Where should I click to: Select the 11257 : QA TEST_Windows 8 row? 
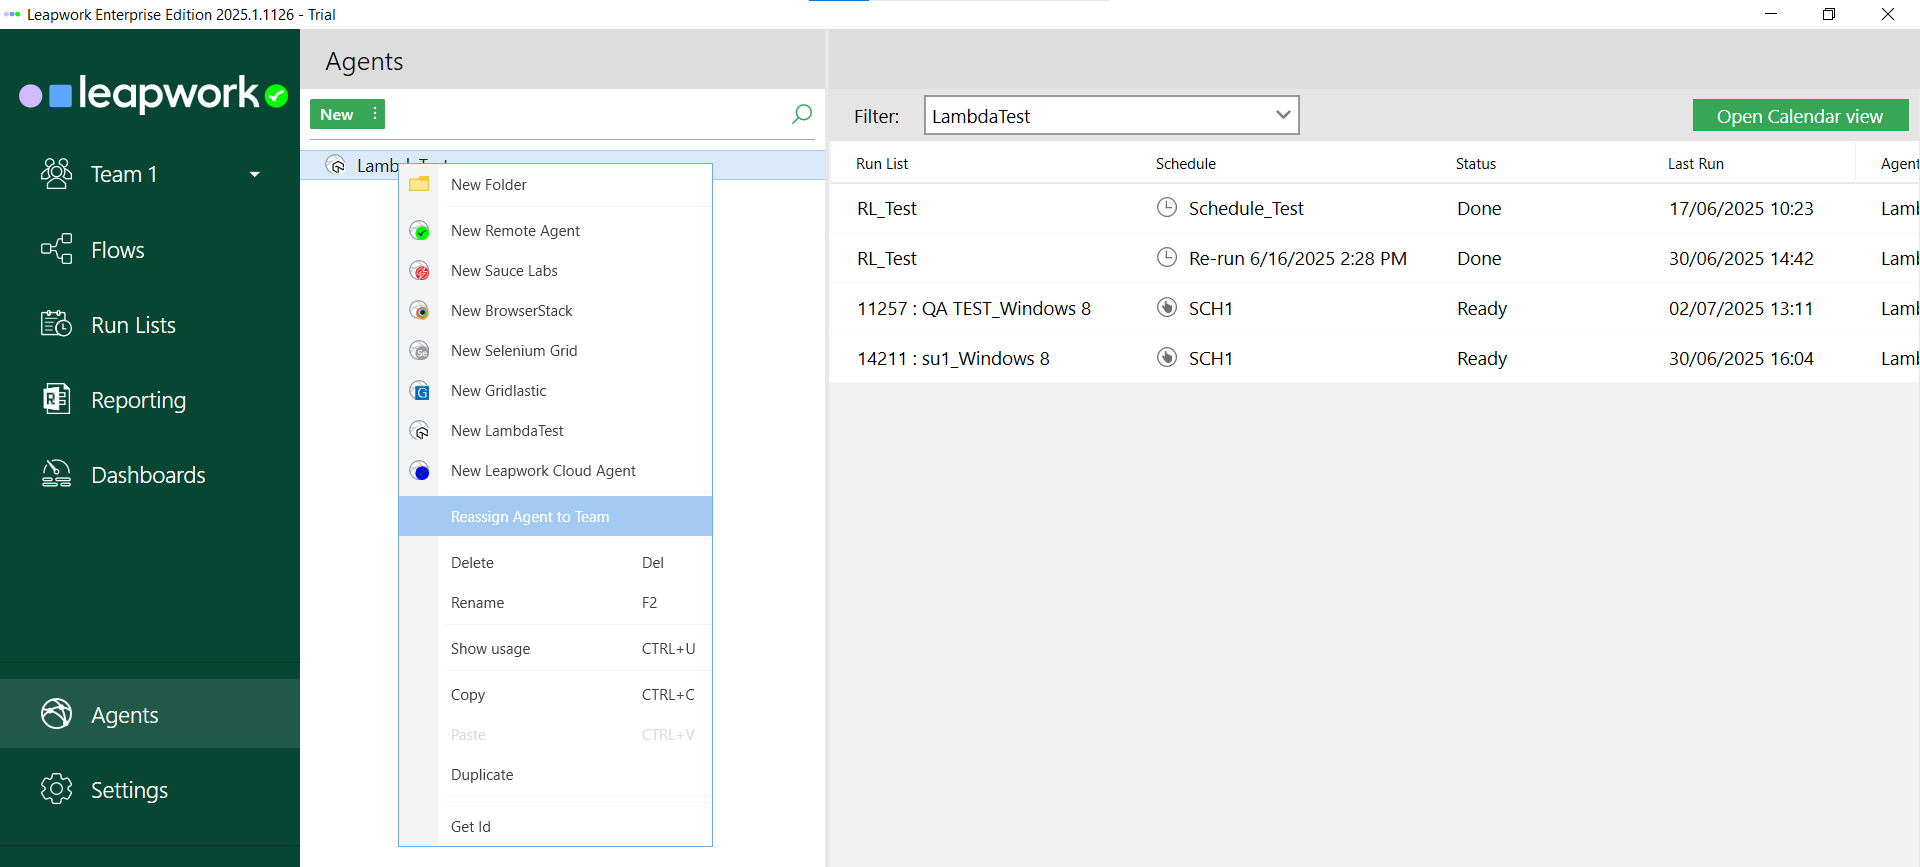pos(973,309)
